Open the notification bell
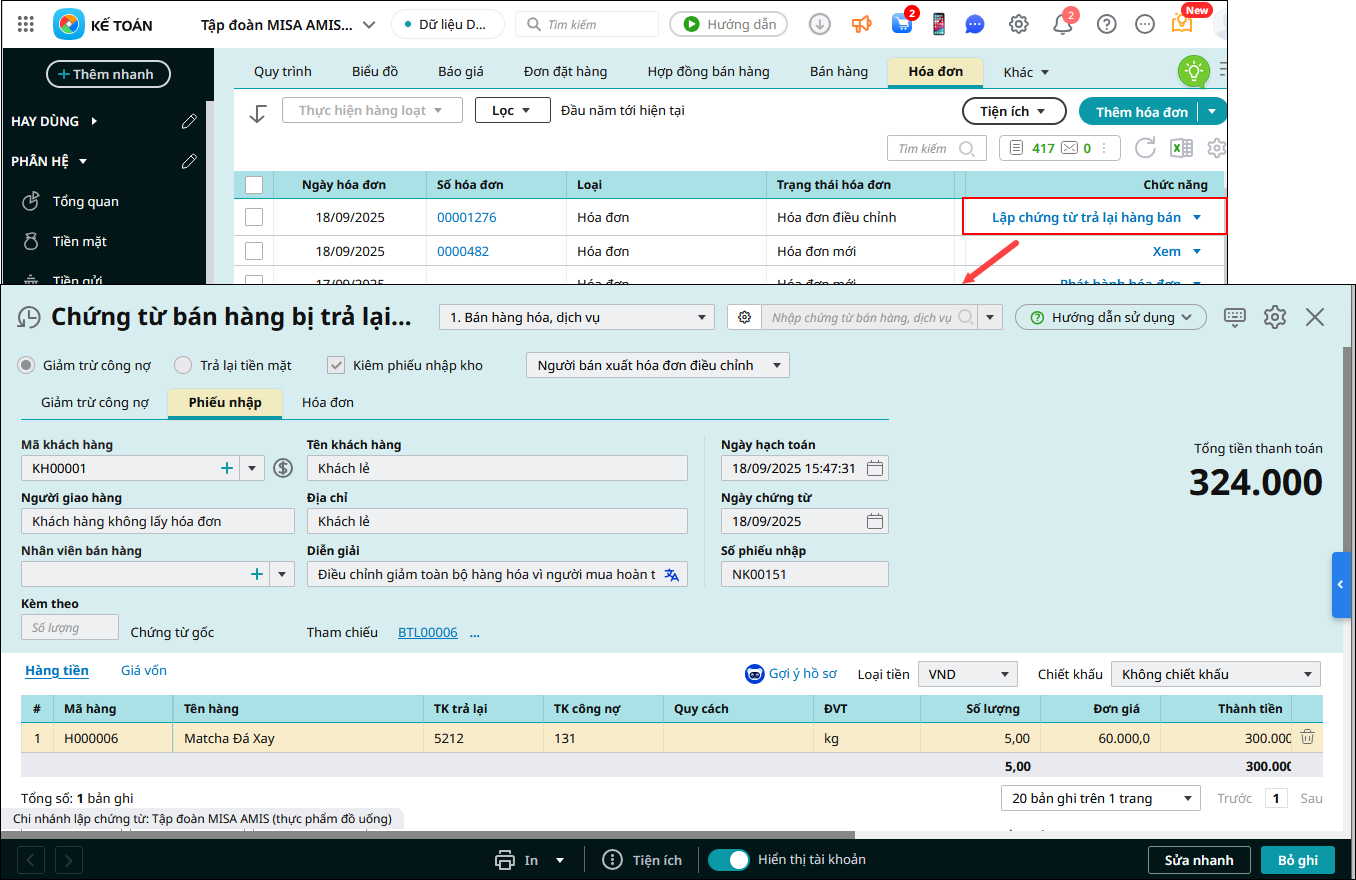Screen dimensions: 1356x880 (x=1062, y=24)
